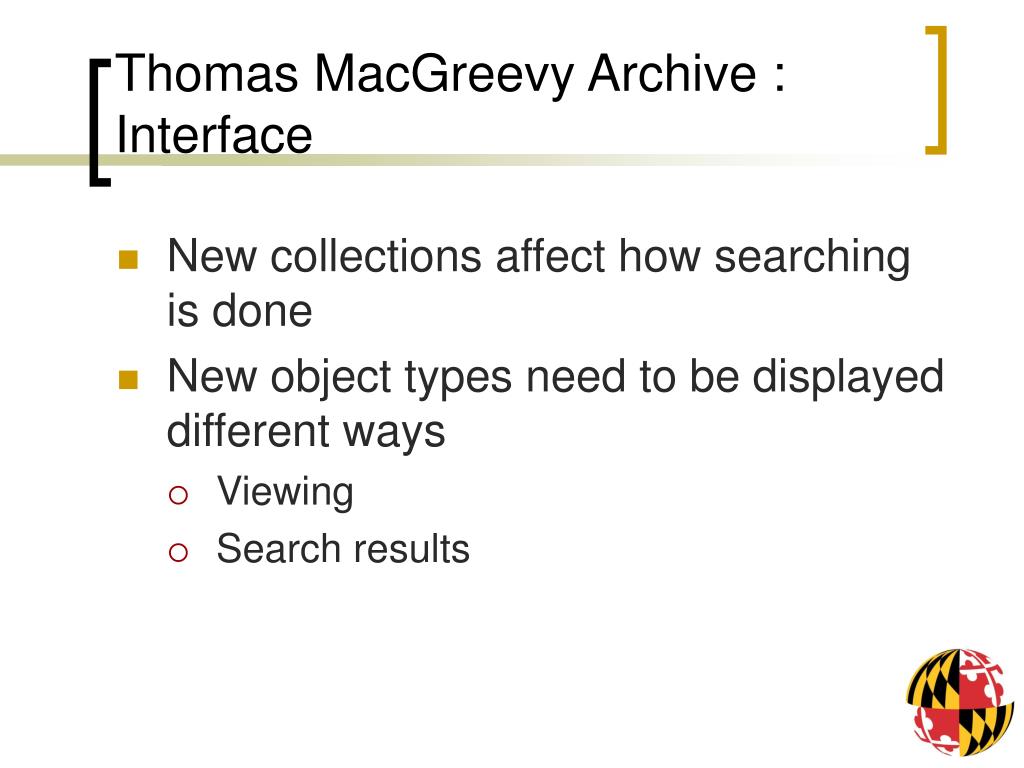Click the University of Maryland globe logo
The height and width of the screenshot is (768, 1024).
click(961, 702)
